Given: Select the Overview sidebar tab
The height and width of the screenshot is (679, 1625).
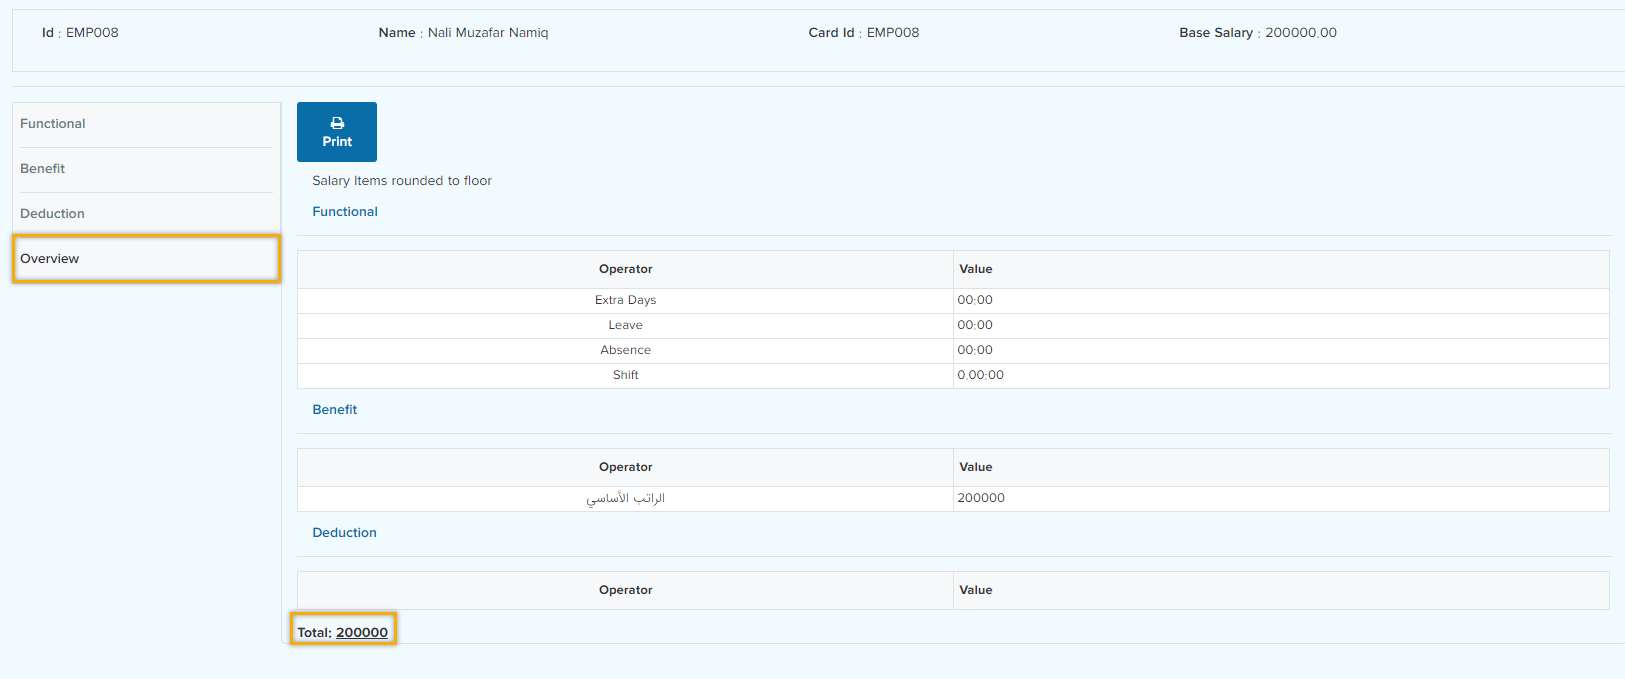Looking at the screenshot, I should pyautogui.click(x=50, y=259).
